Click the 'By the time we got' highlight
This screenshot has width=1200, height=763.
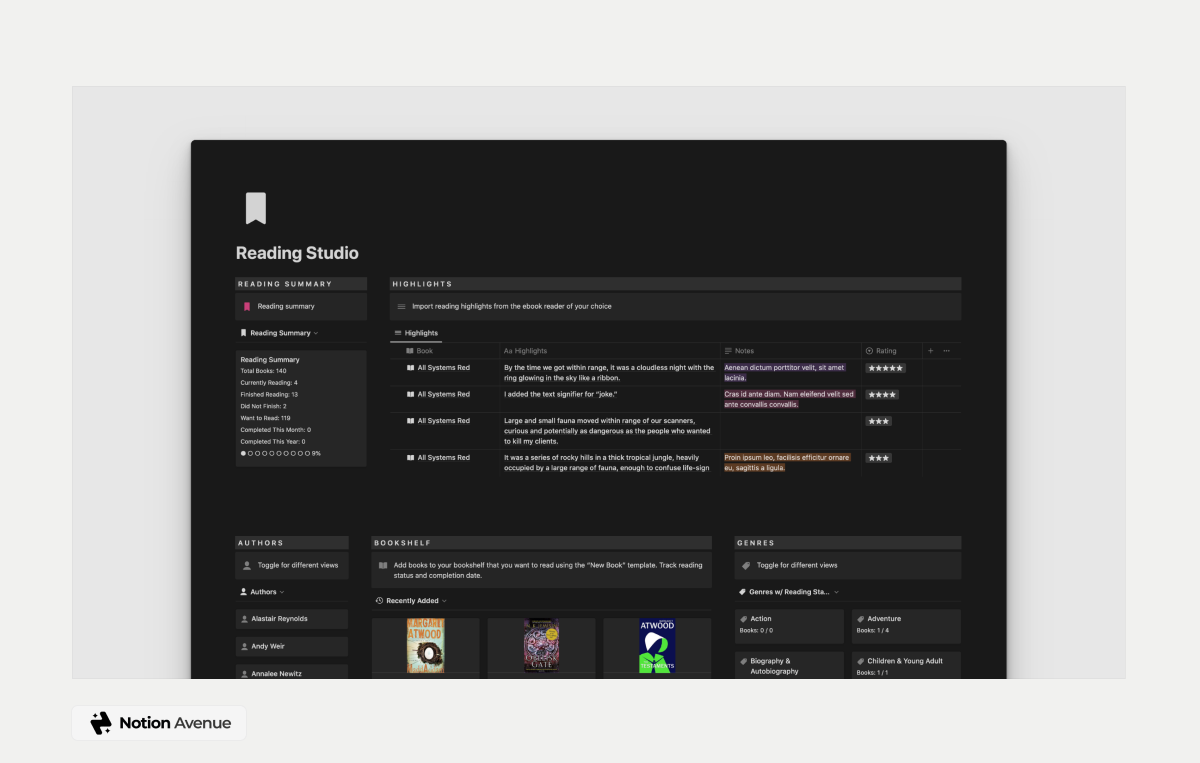609,373
